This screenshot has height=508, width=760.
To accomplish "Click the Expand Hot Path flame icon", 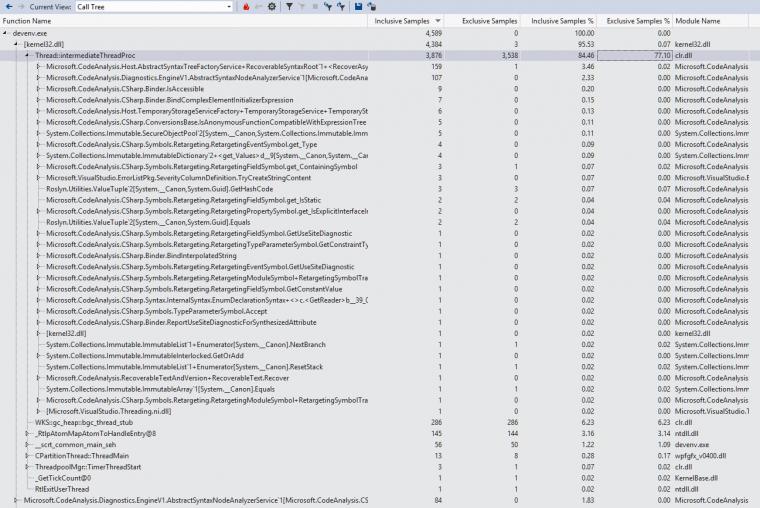I will pos(246,7).
